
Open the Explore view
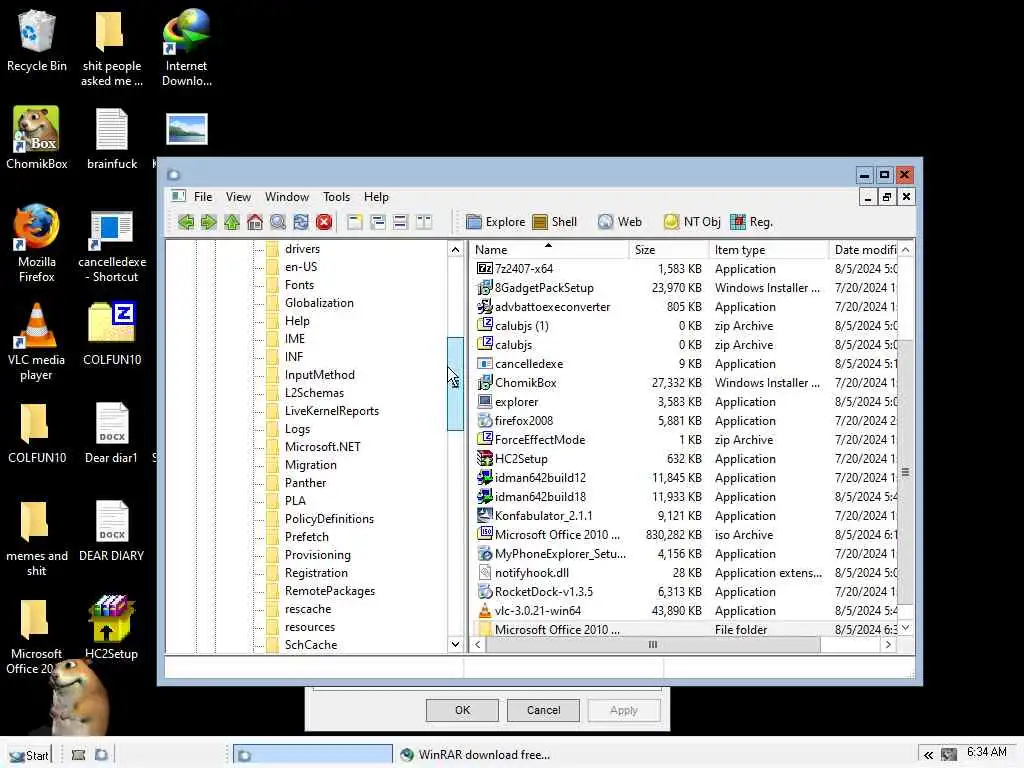click(x=496, y=222)
